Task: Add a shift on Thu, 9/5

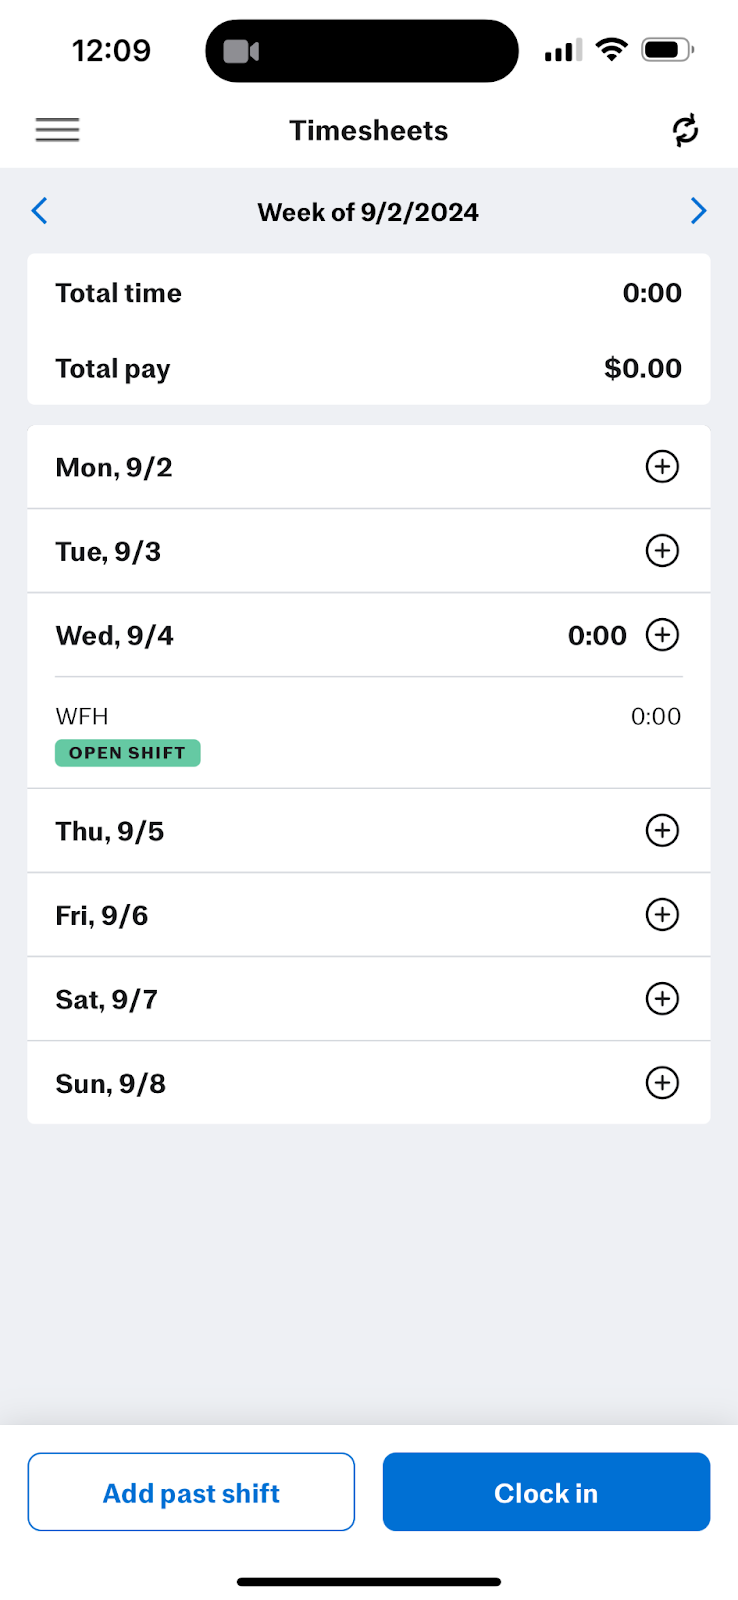Action: (x=662, y=831)
